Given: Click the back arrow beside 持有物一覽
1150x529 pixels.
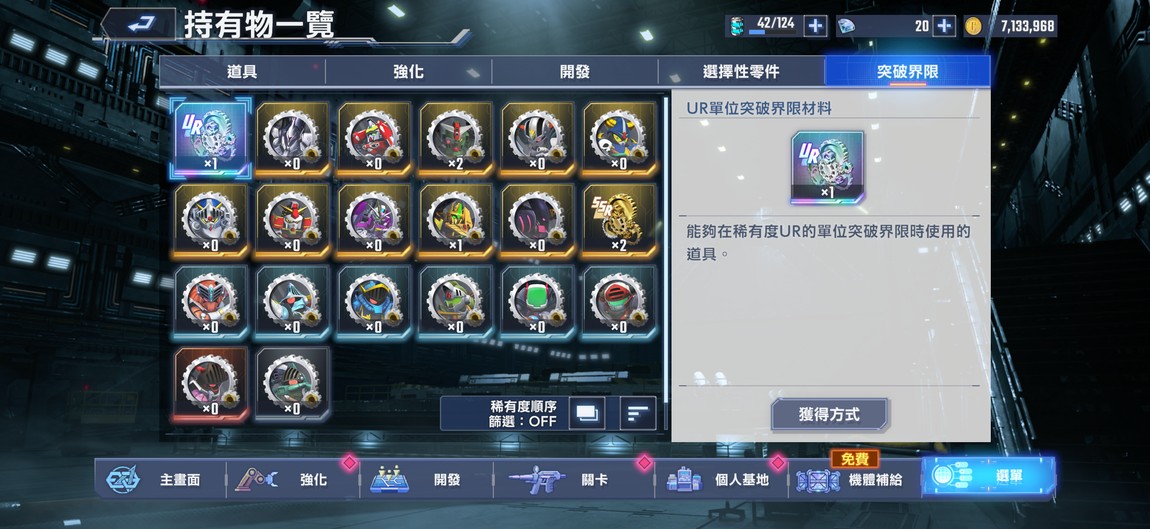Looking at the screenshot, I should point(139,25).
